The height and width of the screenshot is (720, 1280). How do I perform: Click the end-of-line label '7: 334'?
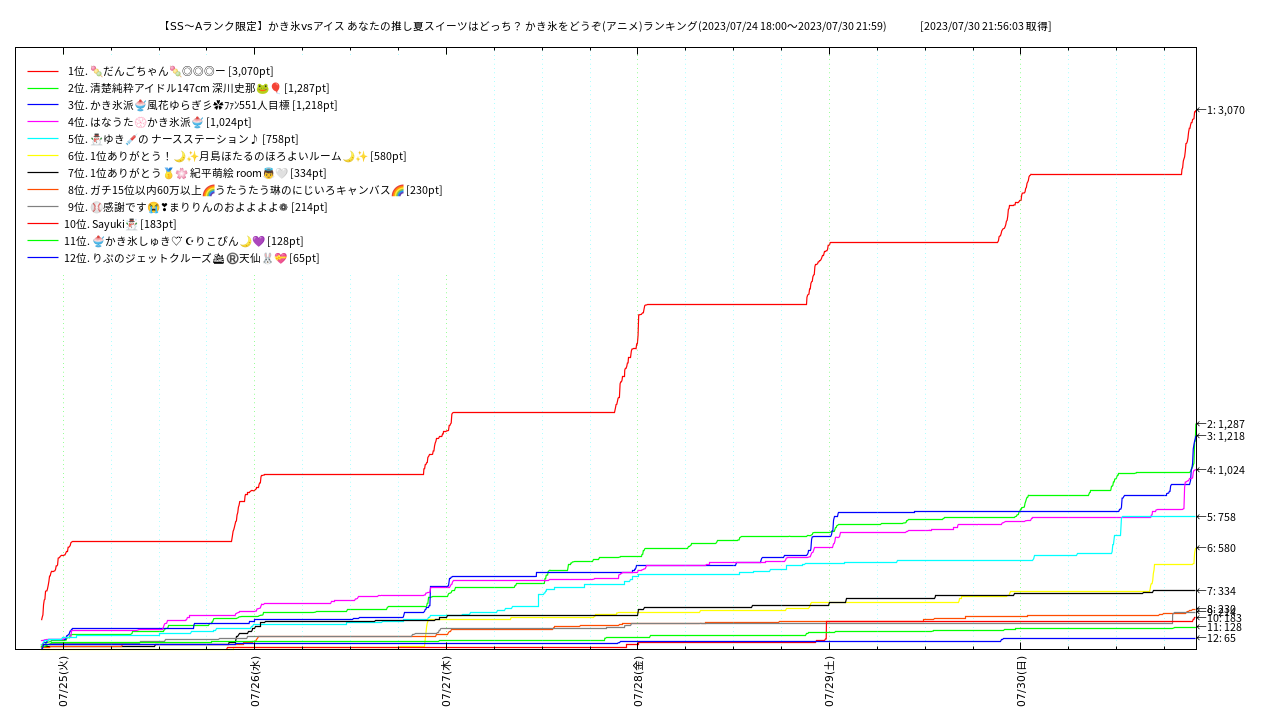(x=1221, y=591)
